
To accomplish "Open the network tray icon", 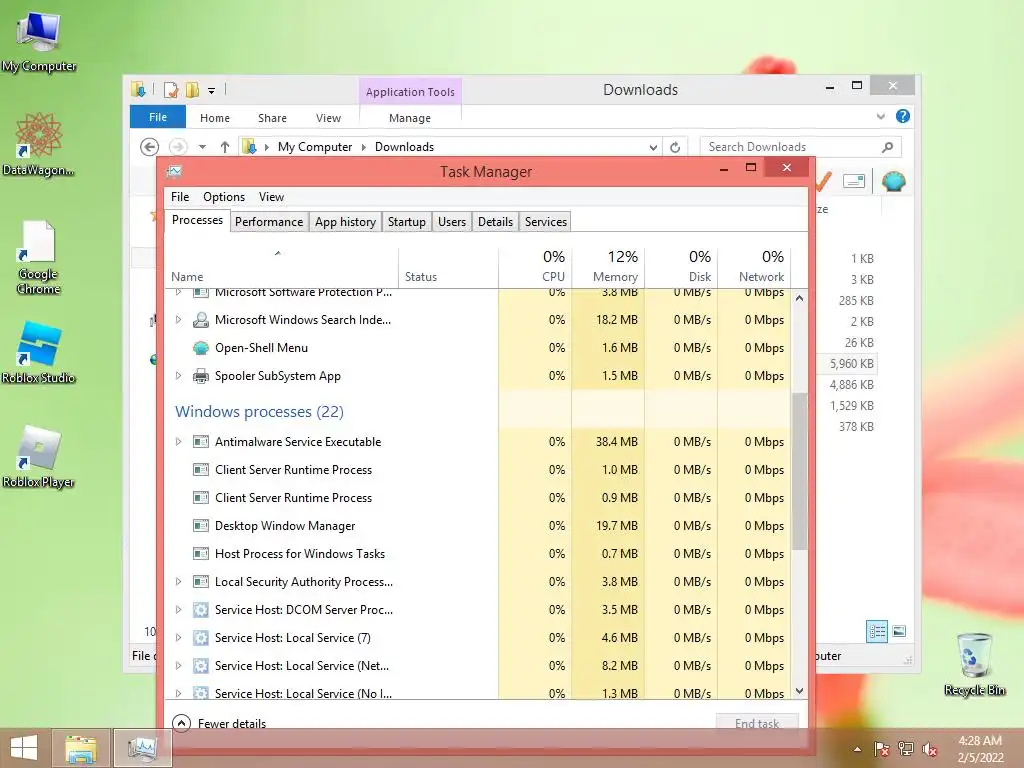I will tap(906, 749).
